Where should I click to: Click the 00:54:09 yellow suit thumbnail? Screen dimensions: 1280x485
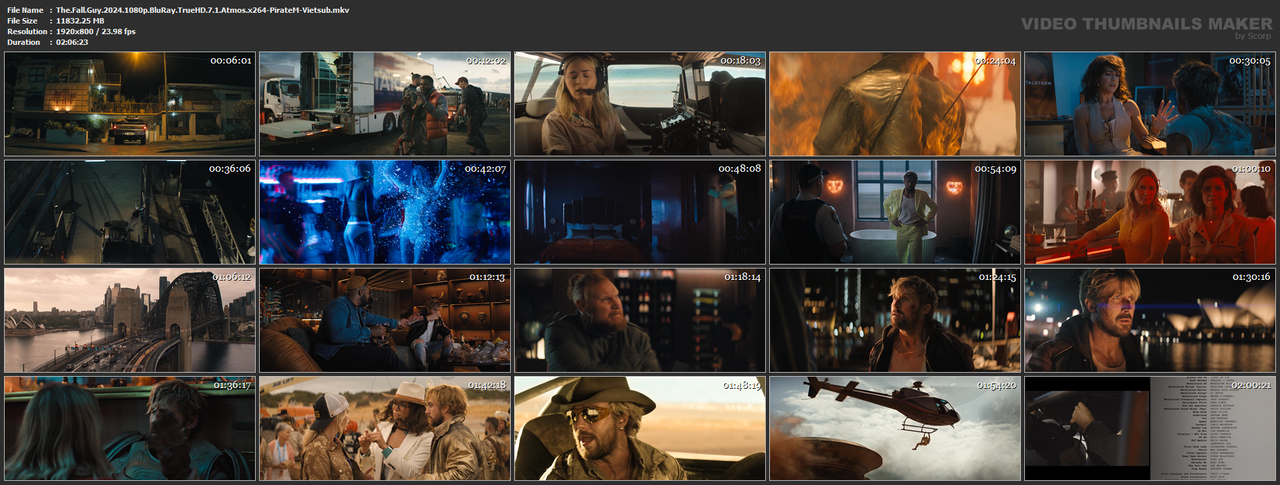tap(895, 212)
